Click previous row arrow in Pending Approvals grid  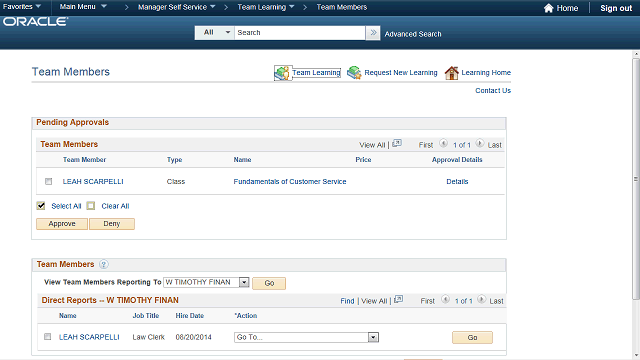pyautogui.click(x=443, y=144)
